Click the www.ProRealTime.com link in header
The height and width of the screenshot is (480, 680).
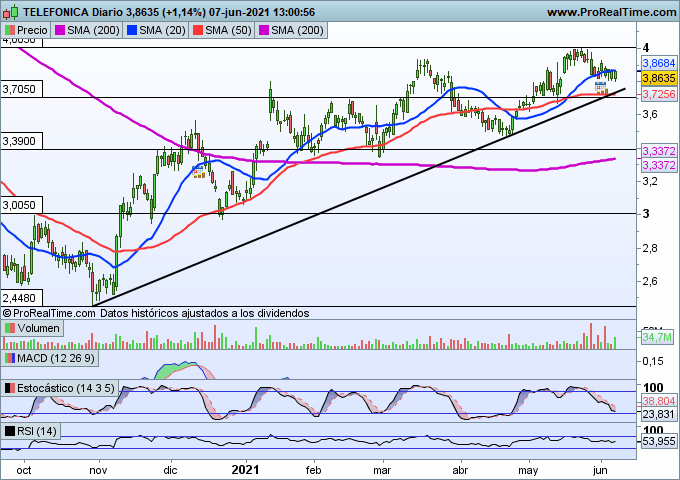611,12
